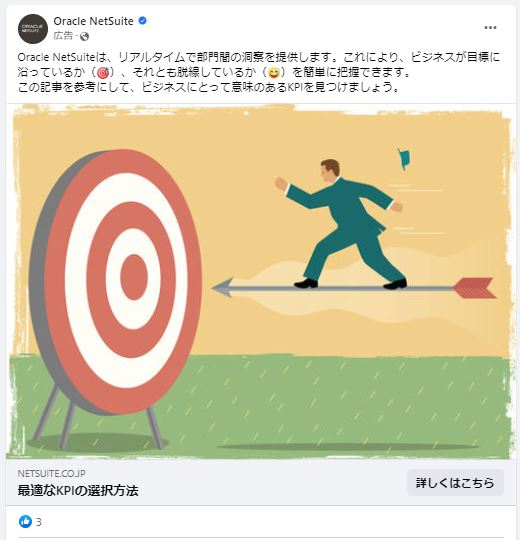Image resolution: width=520 pixels, height=540 pixels.
Task: Click the 詳しくはこちら button
Action: (x=455, y=483)
